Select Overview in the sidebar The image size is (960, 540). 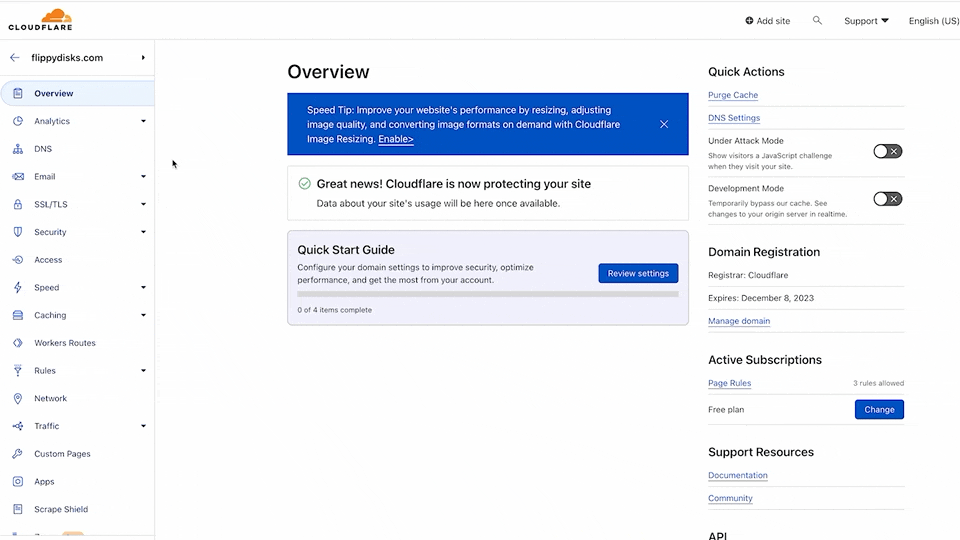(x=77, y=93)
